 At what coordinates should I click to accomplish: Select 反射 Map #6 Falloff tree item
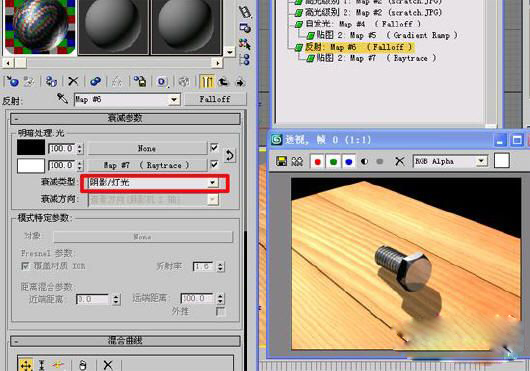pyautogui.click(x=359, y=47)
